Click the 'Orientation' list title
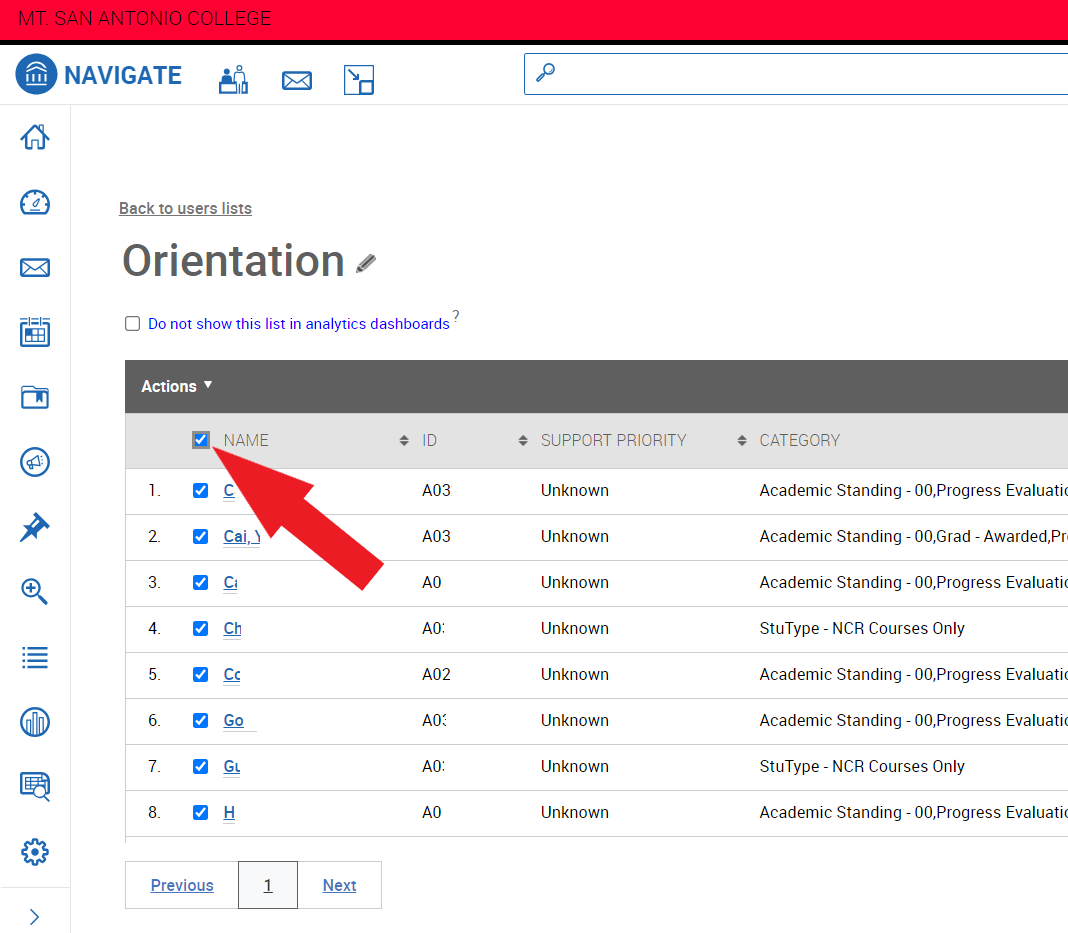1068x933 pixels. click(x=234, y=261)
